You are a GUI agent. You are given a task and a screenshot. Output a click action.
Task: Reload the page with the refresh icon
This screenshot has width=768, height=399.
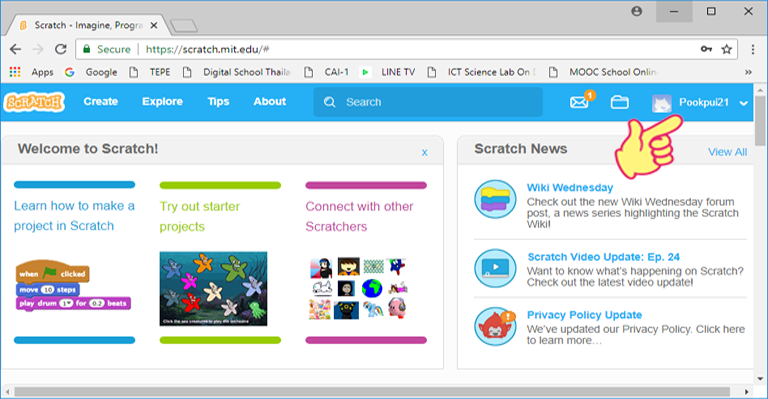pyautogui.click(x=60, y=49)
